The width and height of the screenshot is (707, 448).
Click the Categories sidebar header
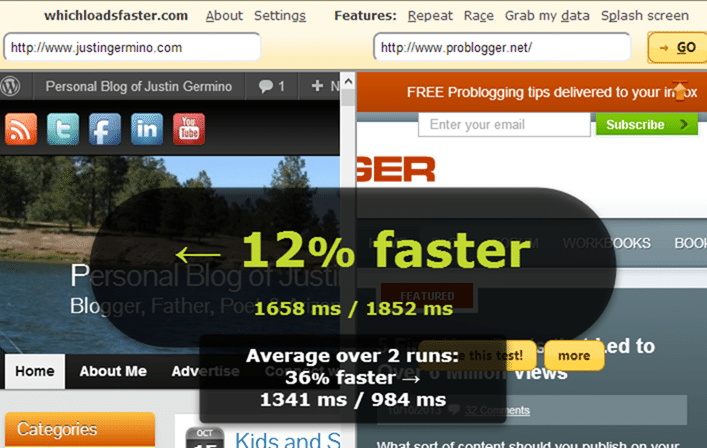coord(80,430)
